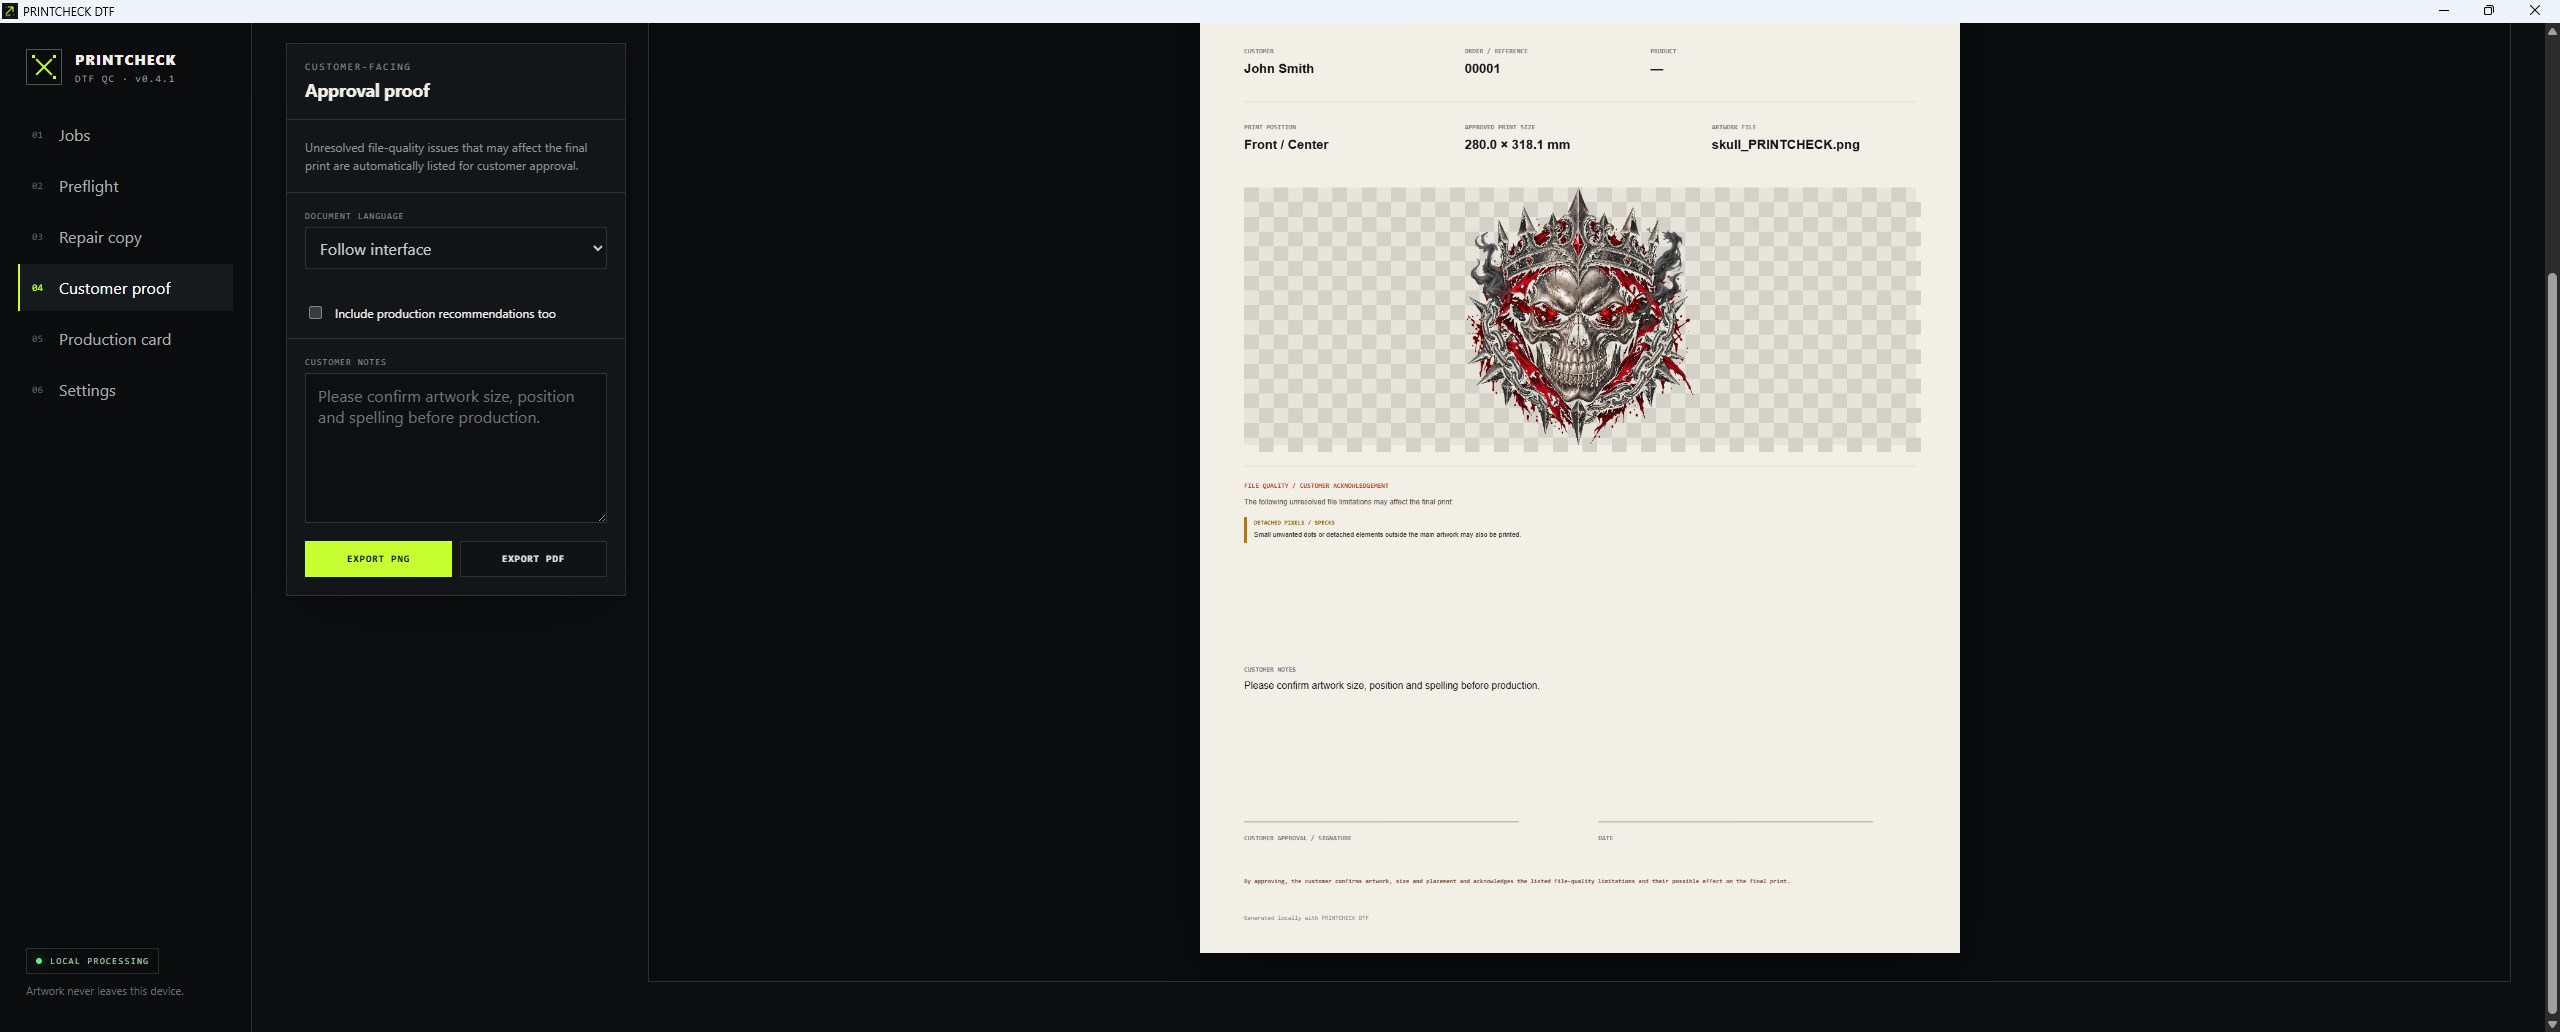Click the scrollbar down arrow

pyautogui.click(x=2551, y=1025)
